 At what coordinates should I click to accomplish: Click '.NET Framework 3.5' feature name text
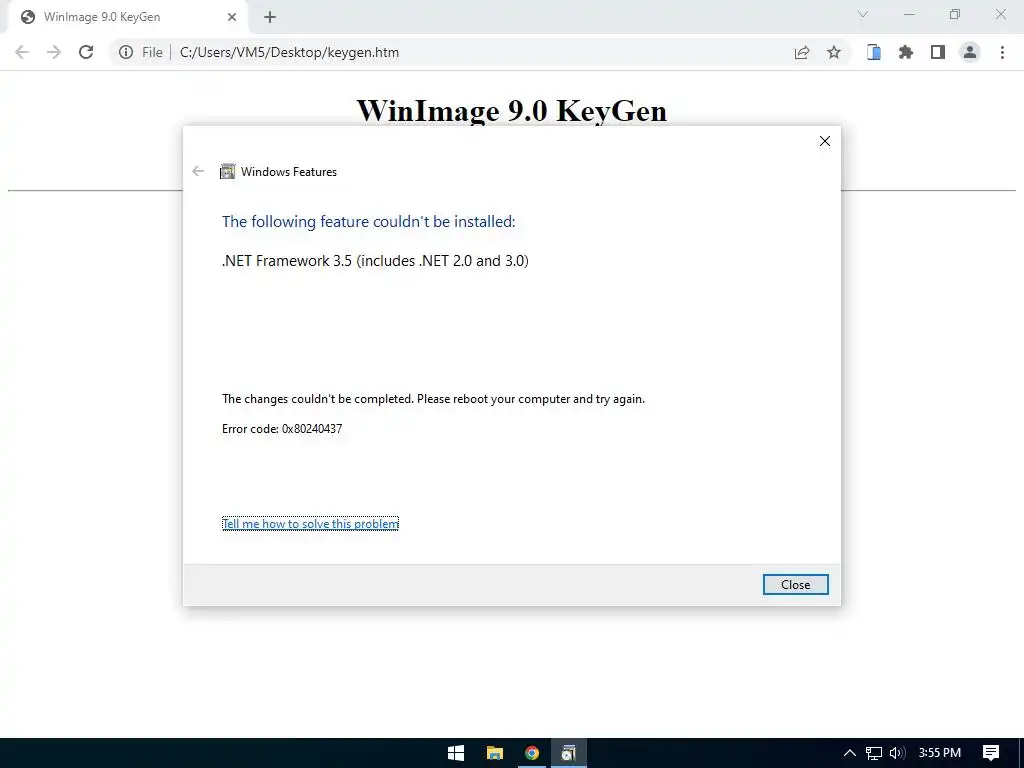[375, 261]
